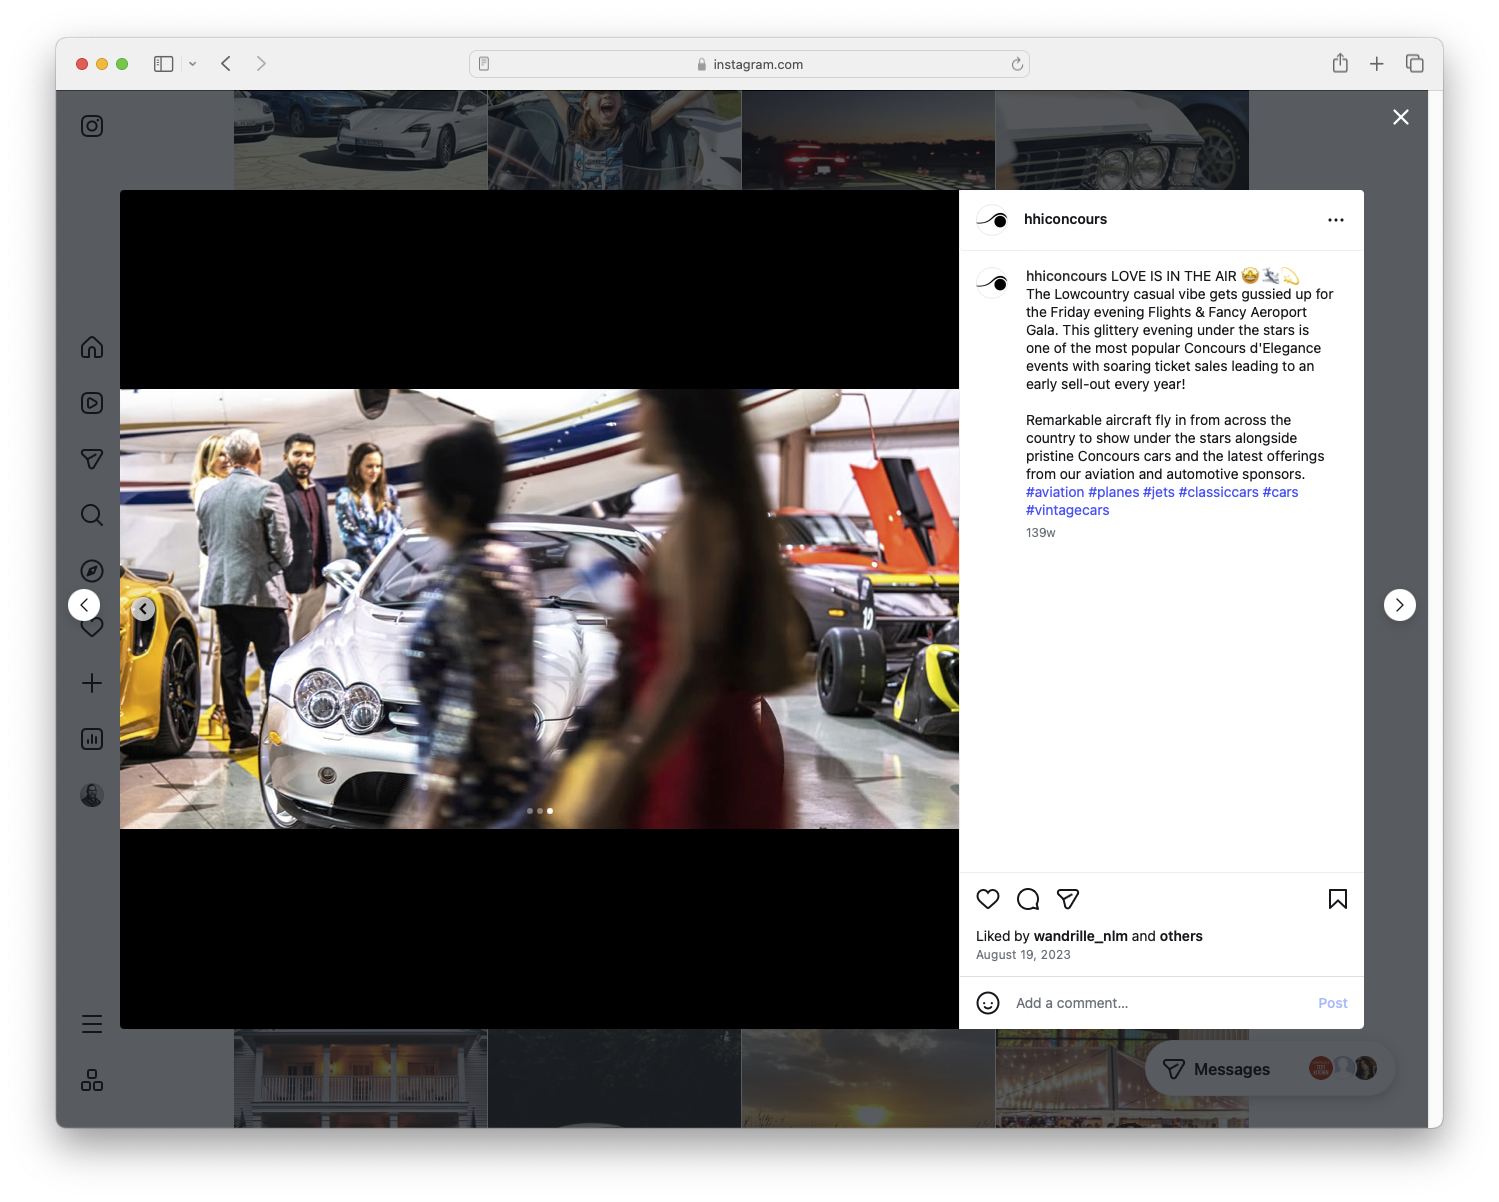This screenshot has height=1202, width=1499.
Task: Visit hhiconcours profile link
Action: coord(1066,218)
